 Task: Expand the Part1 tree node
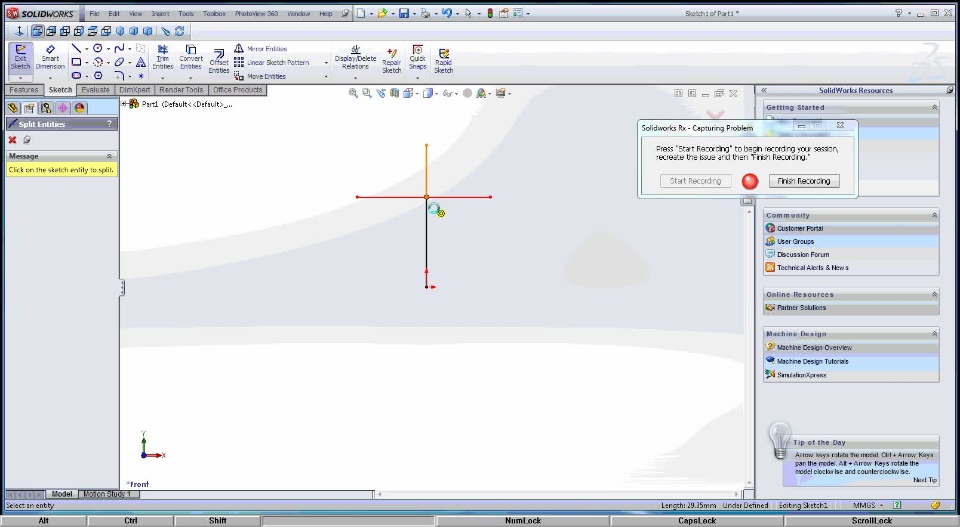pyautogui.click(x=124, y=104)
